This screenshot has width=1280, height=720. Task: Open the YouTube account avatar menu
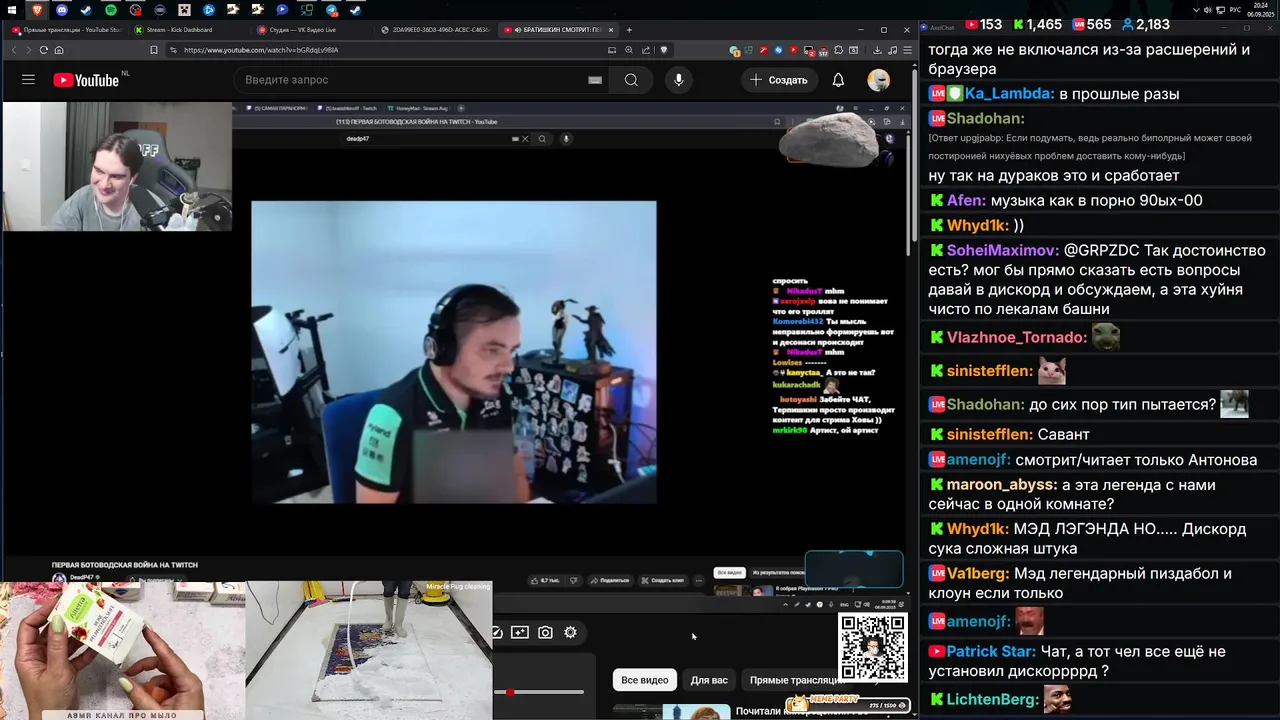tap(879, 80)
